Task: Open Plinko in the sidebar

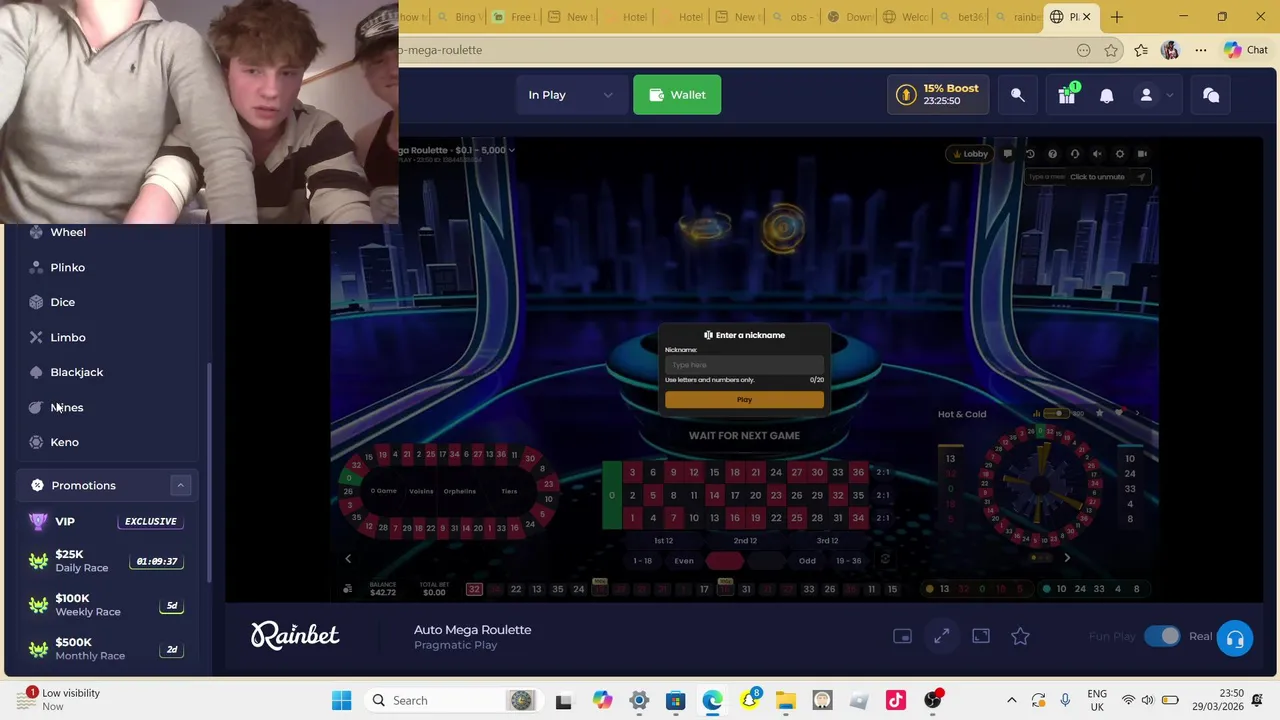Action: [68, 267]
